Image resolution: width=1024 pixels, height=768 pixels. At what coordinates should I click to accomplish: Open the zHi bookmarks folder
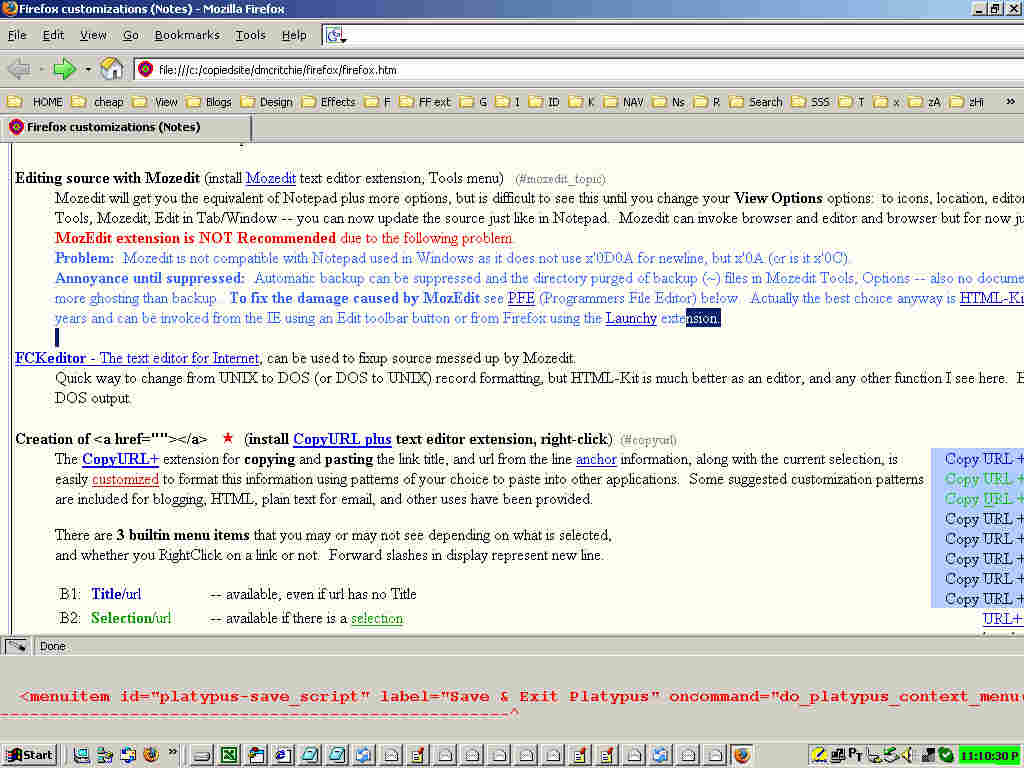click(967, 102)
